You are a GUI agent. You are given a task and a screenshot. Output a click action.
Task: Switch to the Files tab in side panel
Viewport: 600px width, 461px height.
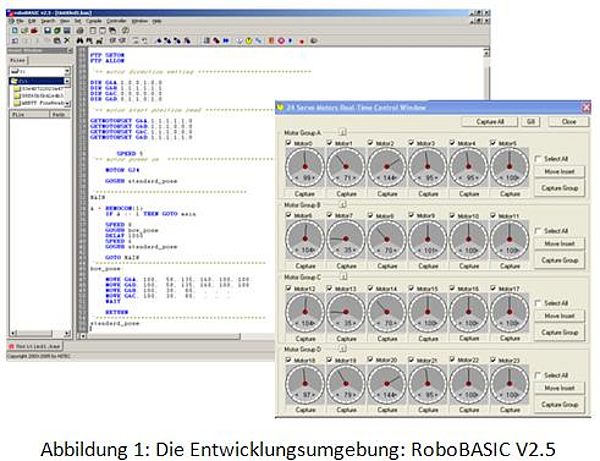(x=17, y=60)
